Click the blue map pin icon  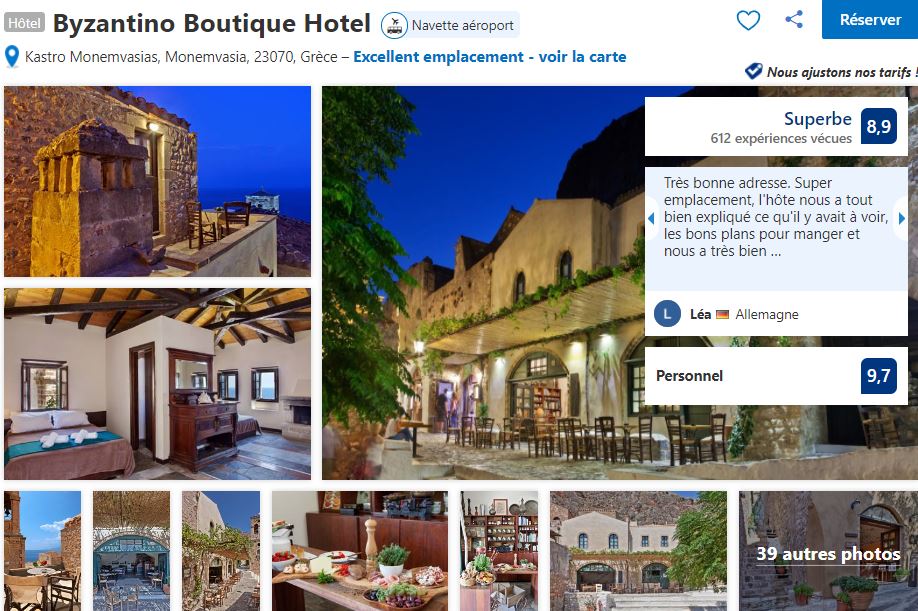click(x=12, y=57)
